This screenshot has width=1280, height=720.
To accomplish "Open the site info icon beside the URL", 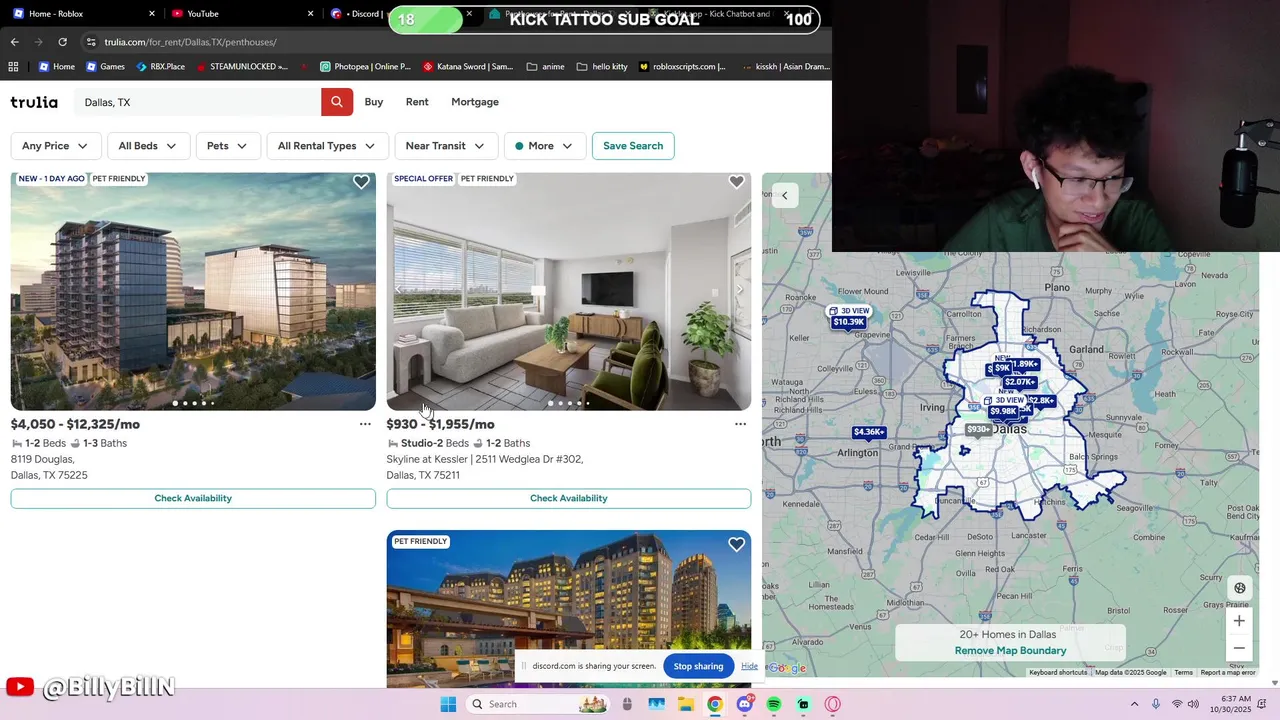I will coord(91,42).
